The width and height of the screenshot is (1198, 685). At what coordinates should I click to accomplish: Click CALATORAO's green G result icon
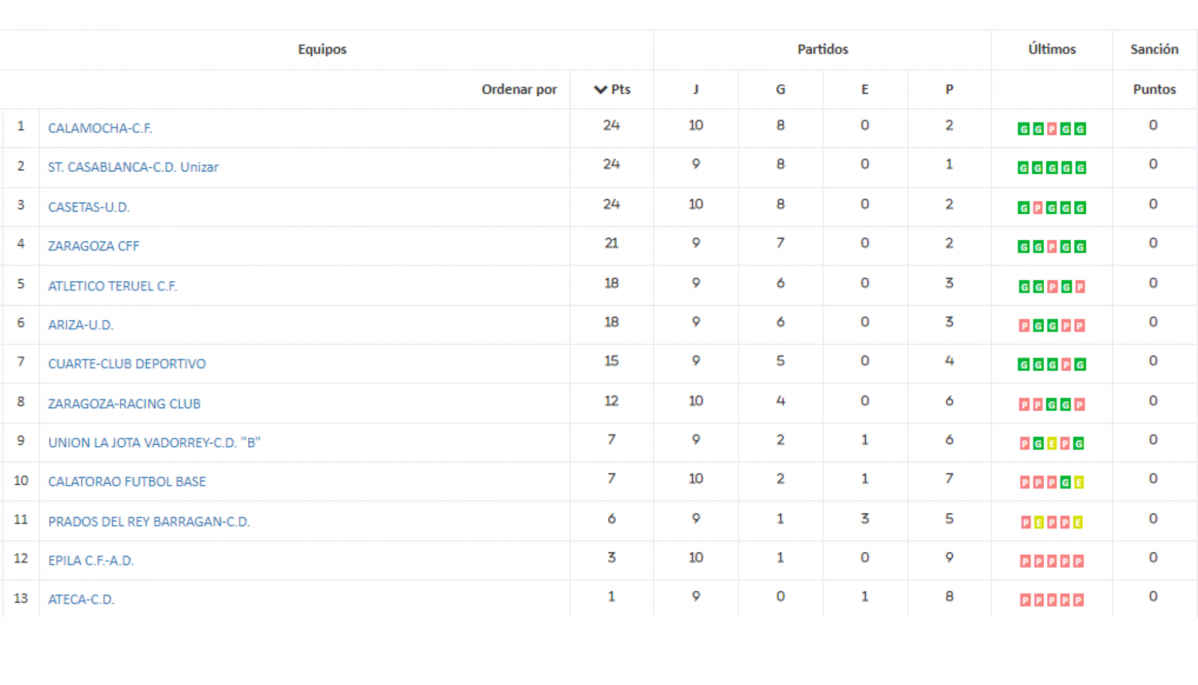[1065, 483]
